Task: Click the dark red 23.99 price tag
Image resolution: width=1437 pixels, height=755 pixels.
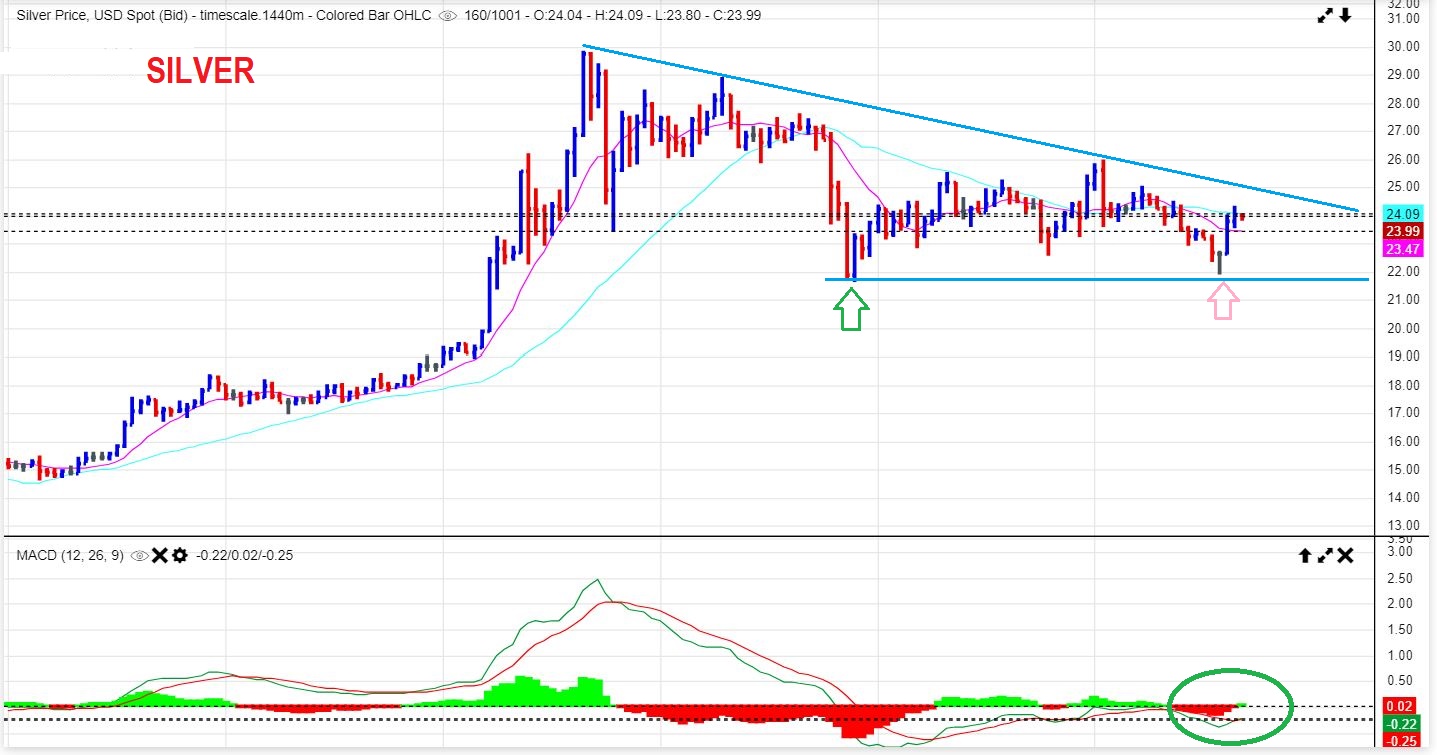Action: click(x=1402, y=230)
